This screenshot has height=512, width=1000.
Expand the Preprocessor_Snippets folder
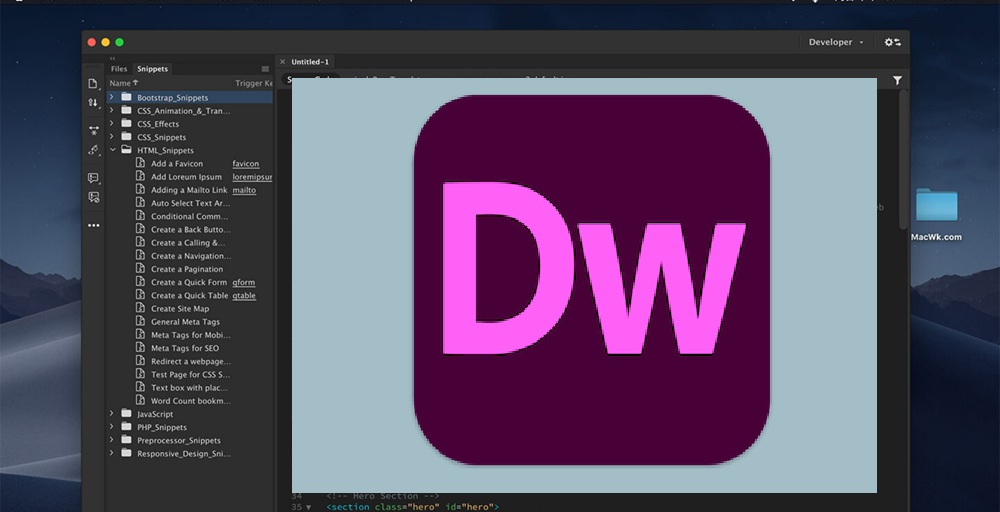click(112, 440)
